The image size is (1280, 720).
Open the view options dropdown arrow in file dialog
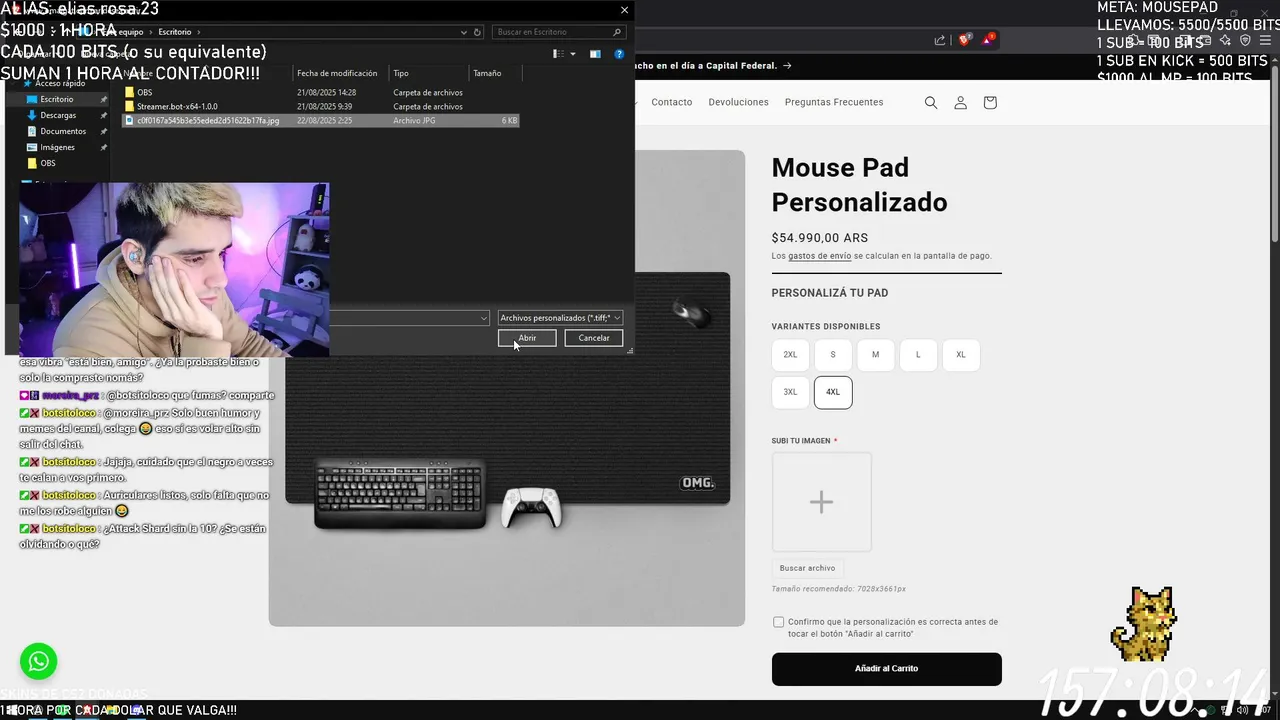tap(573, 54)
